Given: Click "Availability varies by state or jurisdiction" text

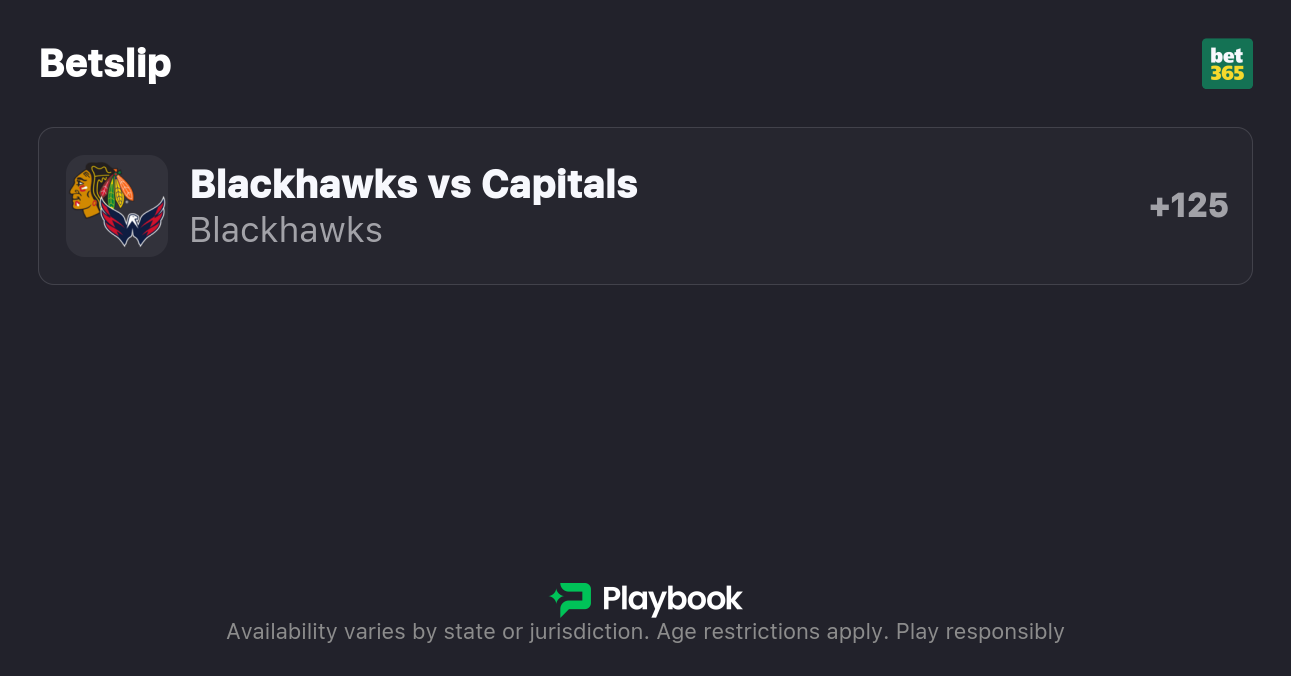Looking at the screenshot, I should [x=437, y=632].
